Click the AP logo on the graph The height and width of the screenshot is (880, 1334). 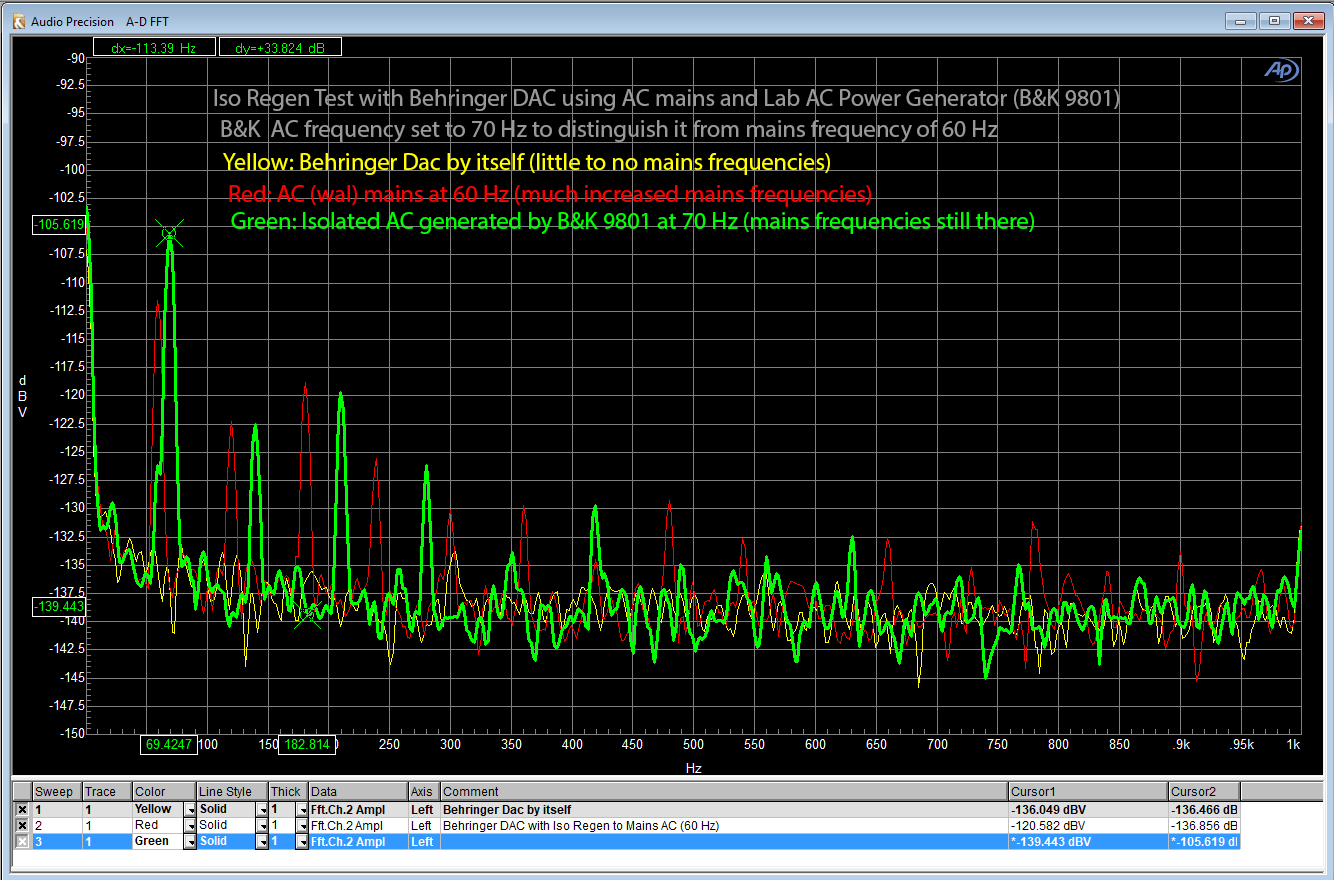[x=1280, y=69]
